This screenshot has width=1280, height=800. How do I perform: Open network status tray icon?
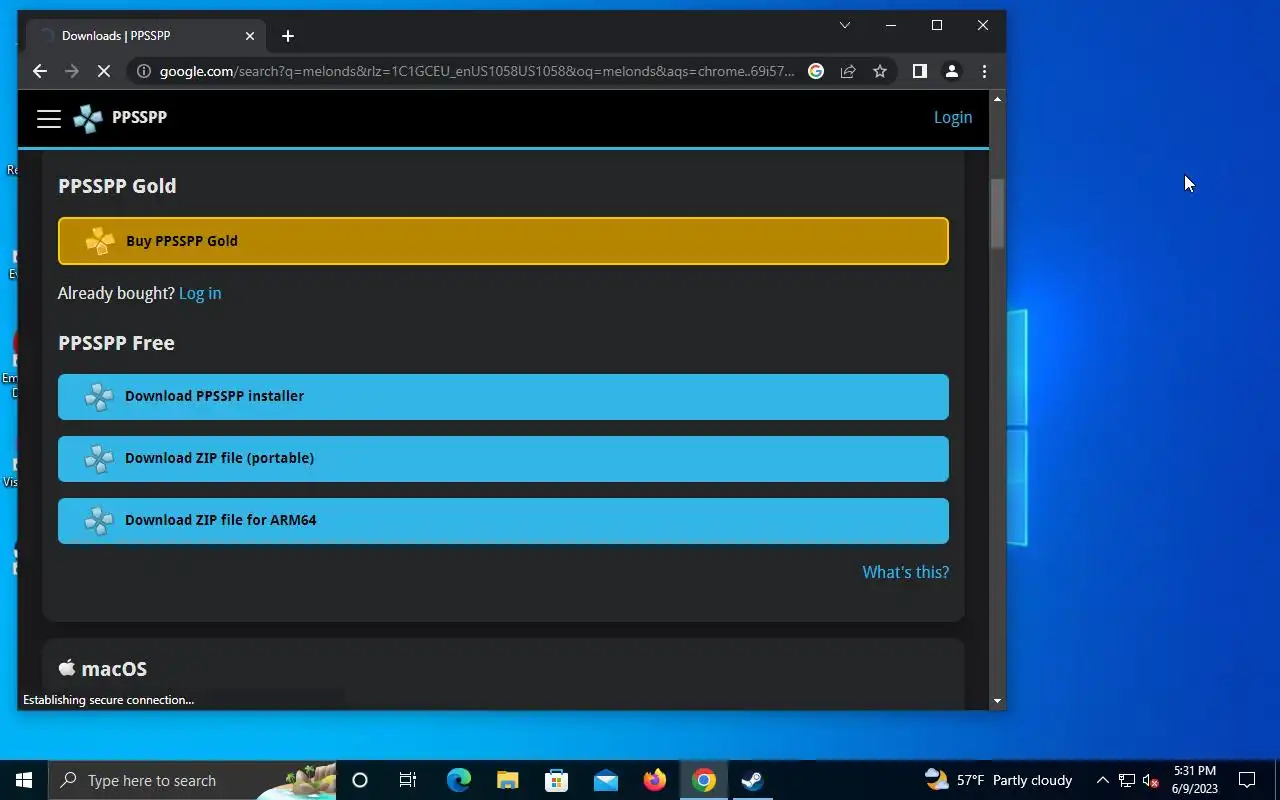pos(1127,780)
